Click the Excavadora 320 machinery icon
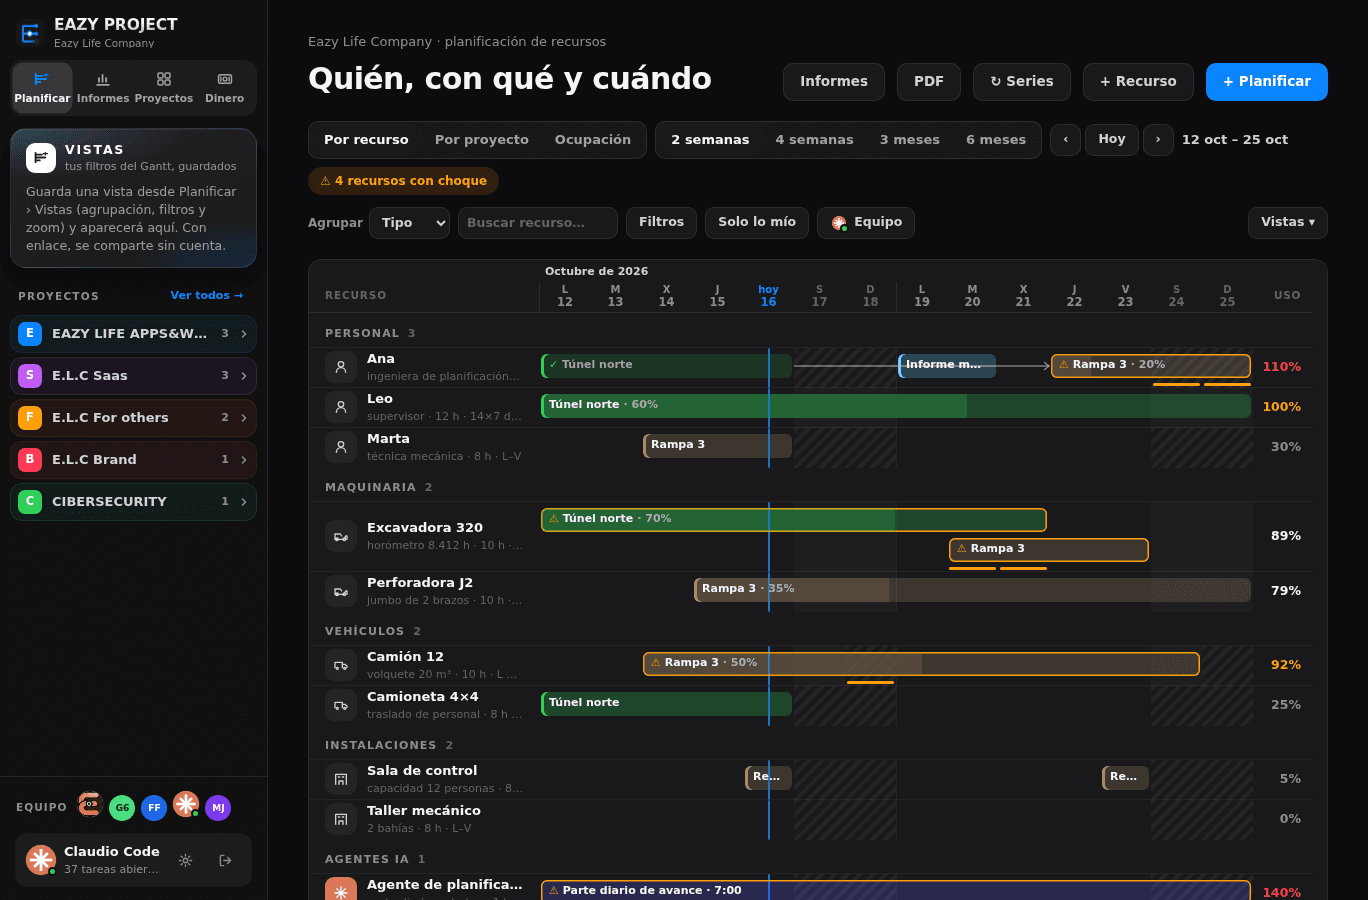 point(341,536)
